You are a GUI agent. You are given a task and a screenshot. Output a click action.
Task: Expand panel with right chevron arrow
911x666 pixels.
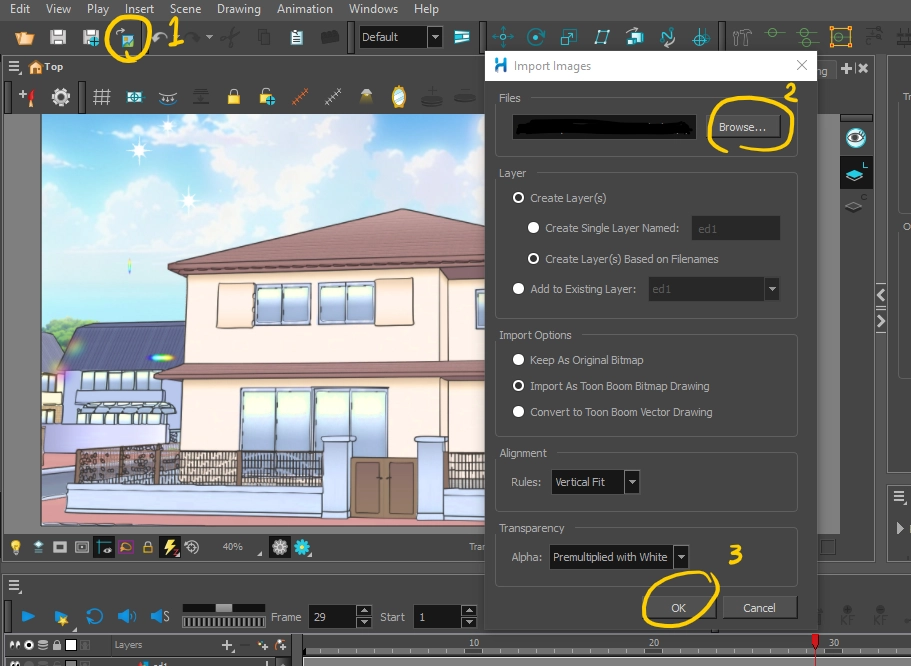coord(881,321)
